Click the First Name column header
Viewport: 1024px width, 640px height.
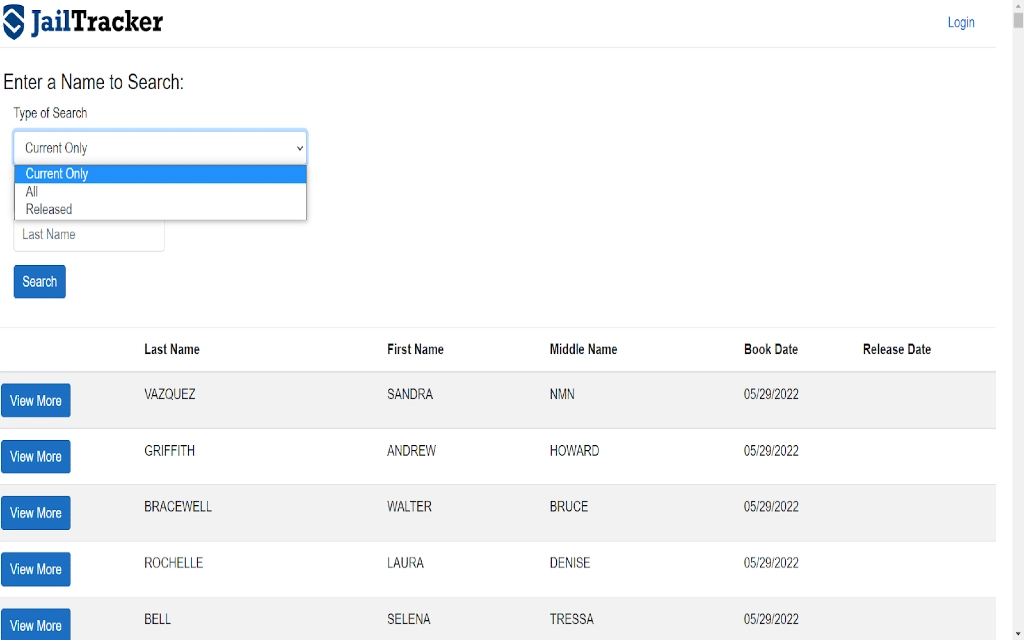click(415, 349)
